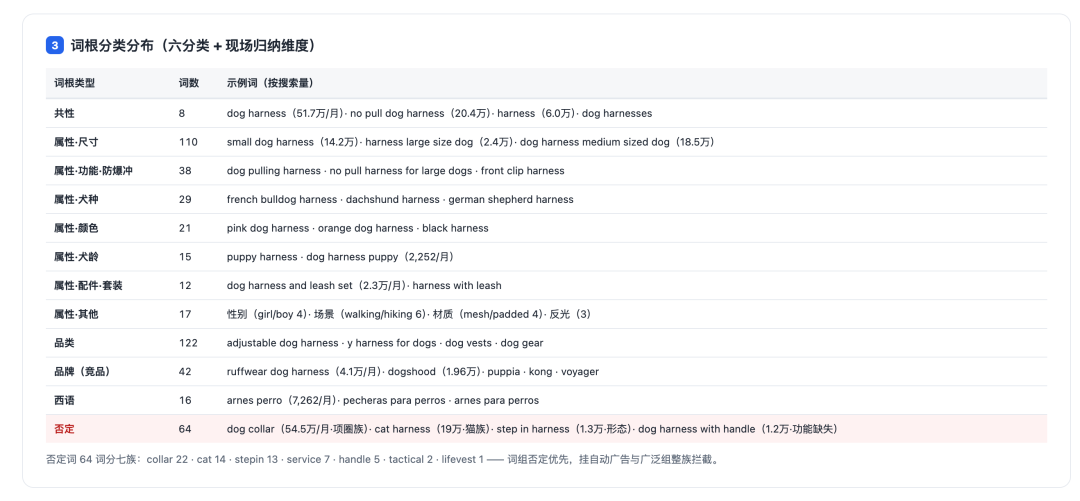This screenshot has height=501, width=1080.
Task: Click the arnes perro（7,262/月）example text
Action: pos(282,400)
